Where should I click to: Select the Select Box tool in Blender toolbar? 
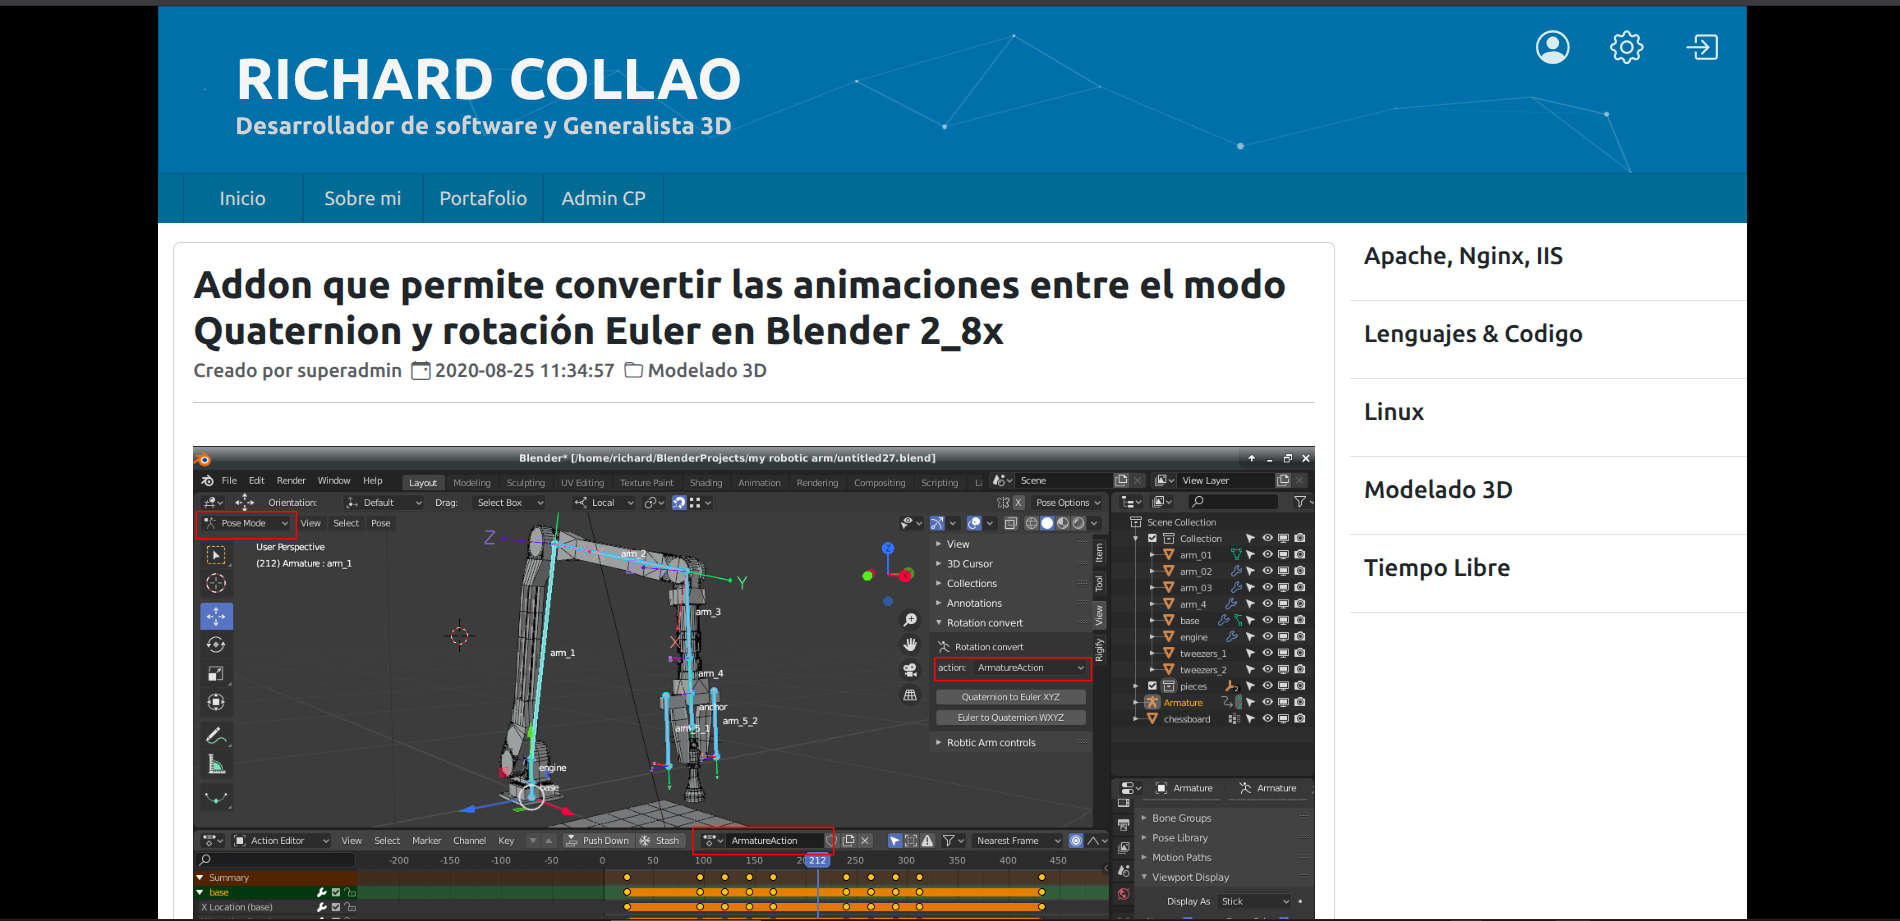point(216,555)
